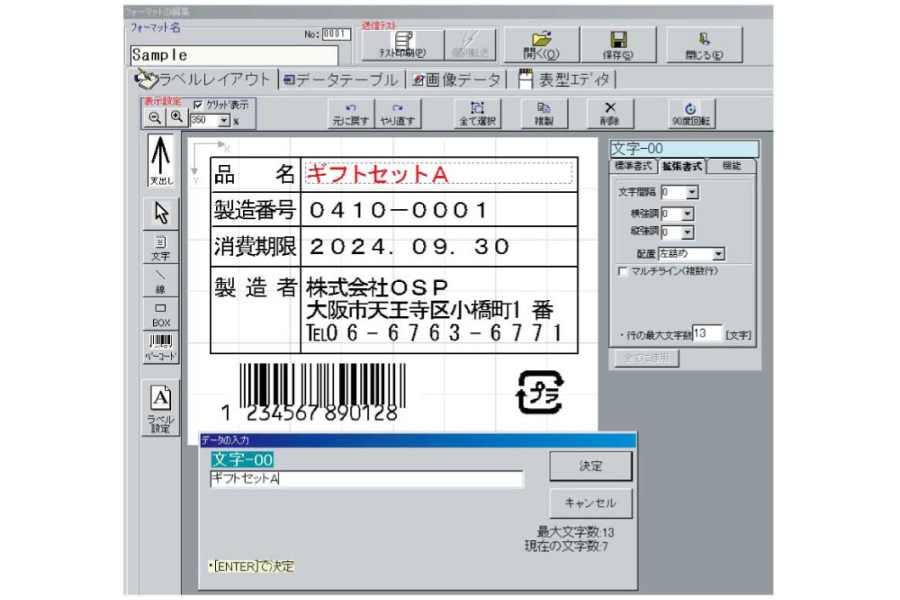The image size is (900, 600).
Task: Open the 縦強調 vertical emphasis dropdown
Action: point(688,233)
